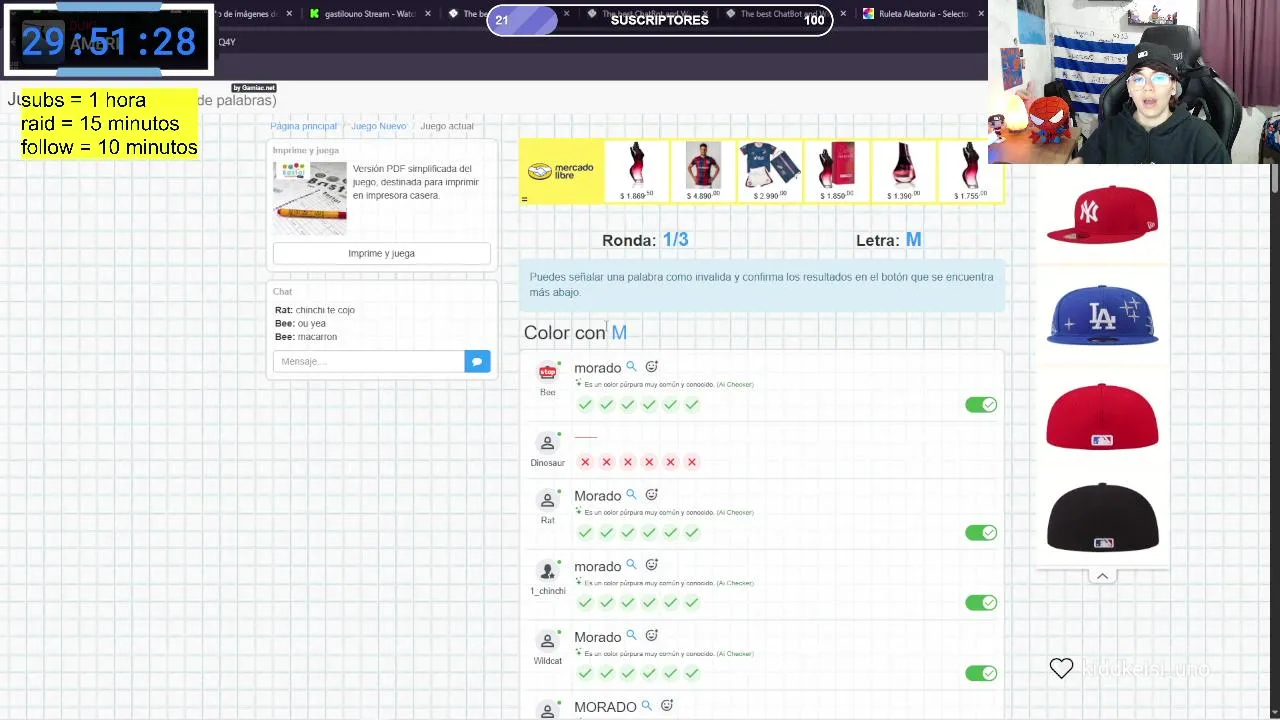This screenshot has height=720, width=1280.
Task: Click the $1.390 perfume ad product
Action: 903,171
